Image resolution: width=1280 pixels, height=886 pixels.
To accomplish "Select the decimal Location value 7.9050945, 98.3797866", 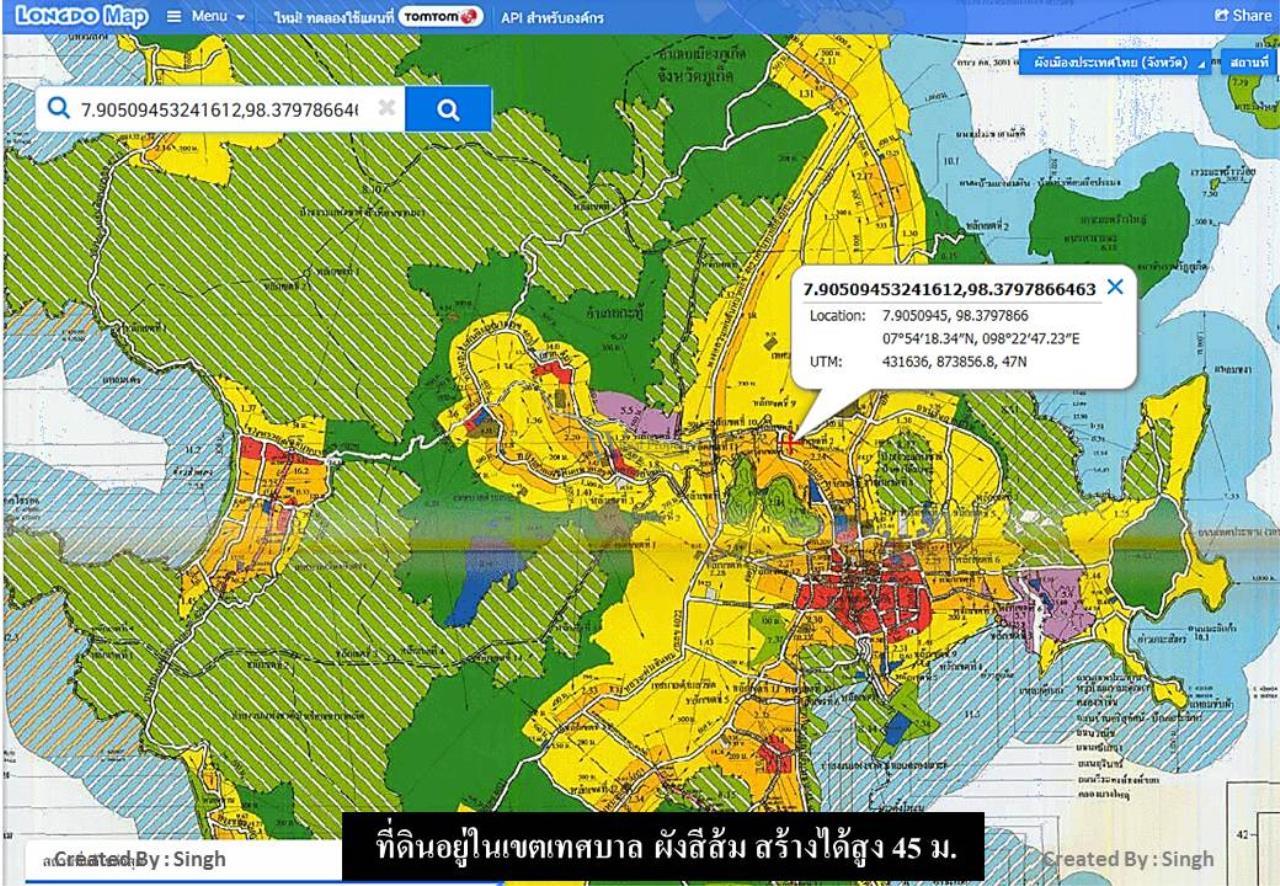I will pos(953,316).
